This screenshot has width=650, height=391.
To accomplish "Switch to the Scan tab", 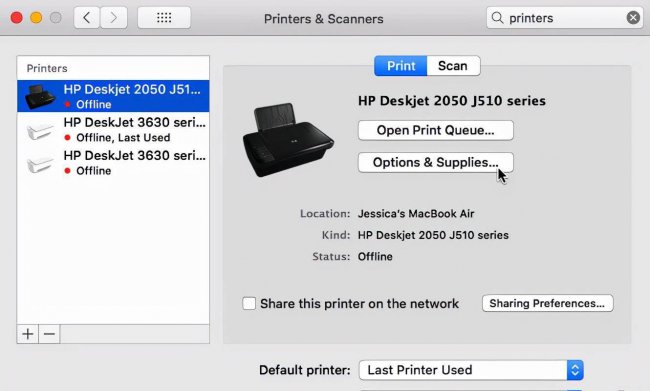I will (x=453, y=66).
